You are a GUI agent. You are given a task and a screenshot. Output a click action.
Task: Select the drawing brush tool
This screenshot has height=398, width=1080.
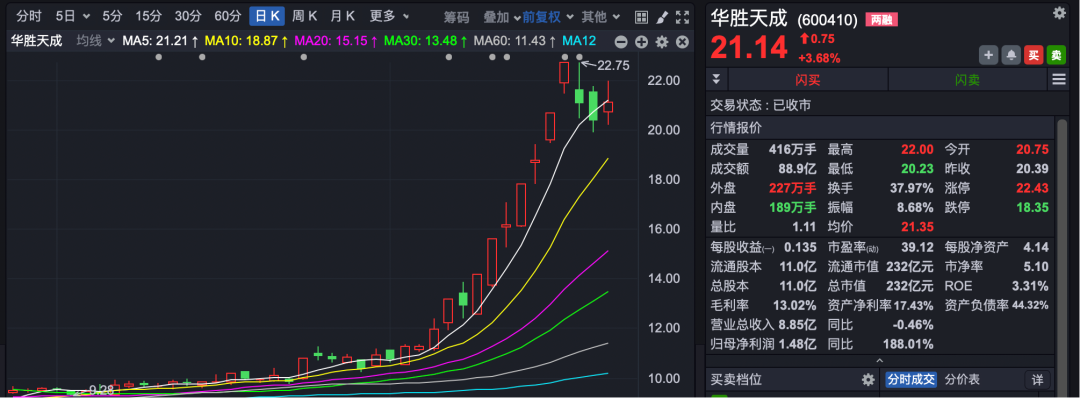pyautogui.click(x=661, y=17)
